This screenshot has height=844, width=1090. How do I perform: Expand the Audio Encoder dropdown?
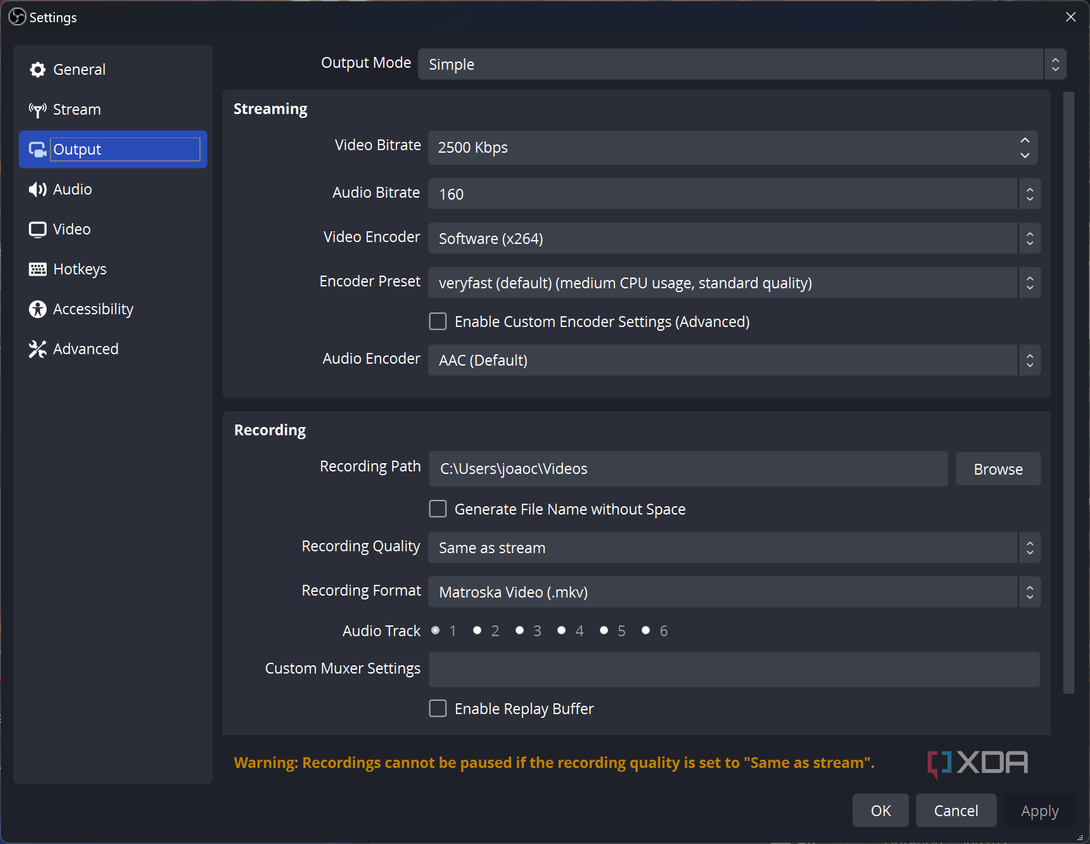coord(734,360)
